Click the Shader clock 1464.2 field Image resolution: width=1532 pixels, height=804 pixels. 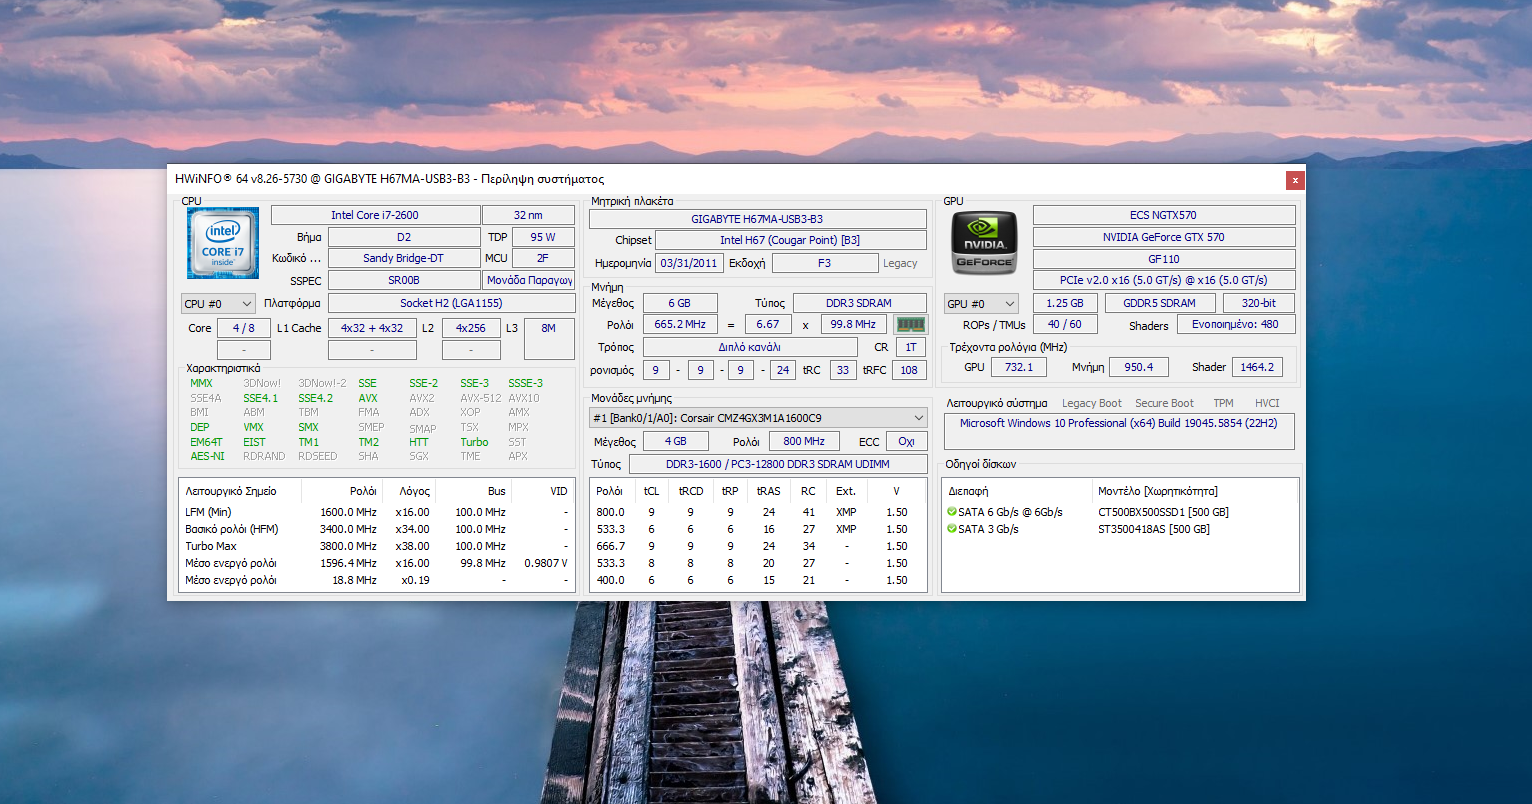pos(1257,367)
